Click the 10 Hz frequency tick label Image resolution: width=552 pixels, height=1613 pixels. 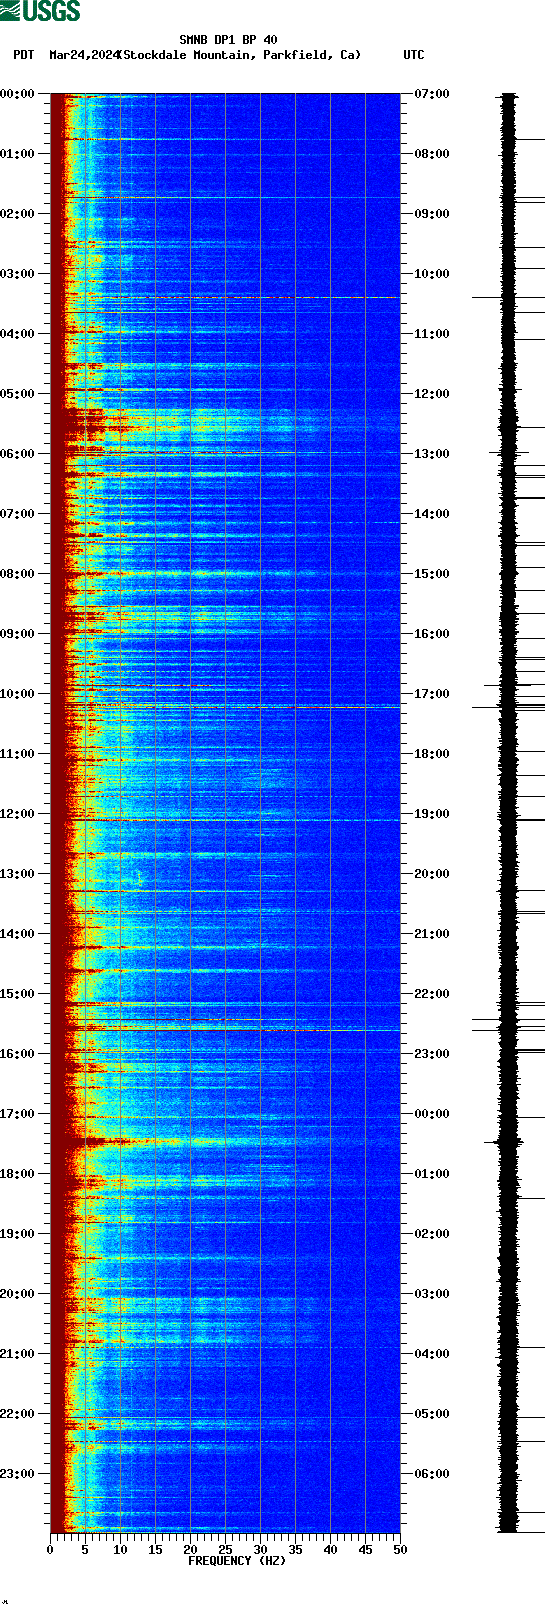[120, 1550]
